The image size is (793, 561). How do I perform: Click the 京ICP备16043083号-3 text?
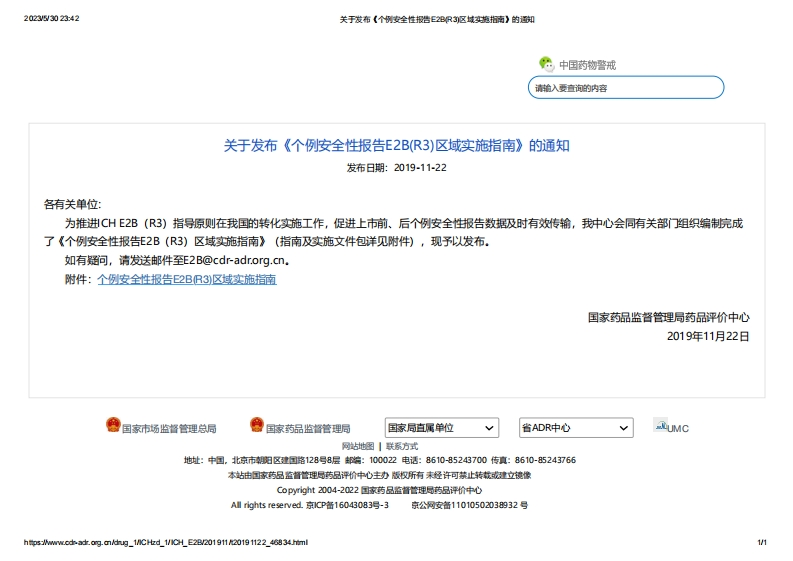click(x=347, y=505)
